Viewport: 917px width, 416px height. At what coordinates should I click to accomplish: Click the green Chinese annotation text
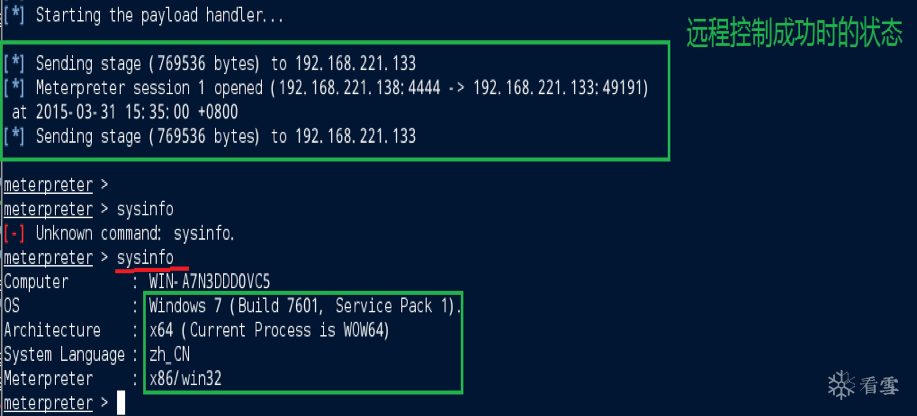point(794,35)
